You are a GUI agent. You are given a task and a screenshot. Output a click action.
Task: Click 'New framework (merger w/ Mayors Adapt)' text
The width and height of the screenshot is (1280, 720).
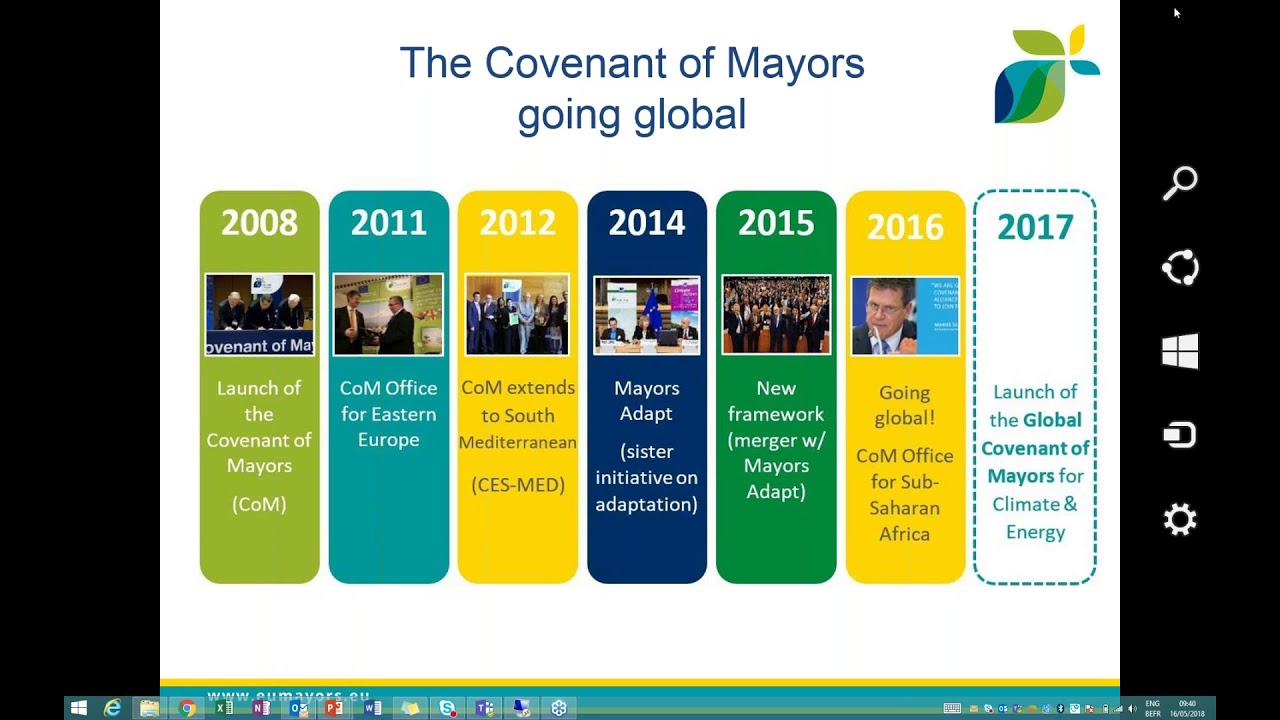click(776, 440)
